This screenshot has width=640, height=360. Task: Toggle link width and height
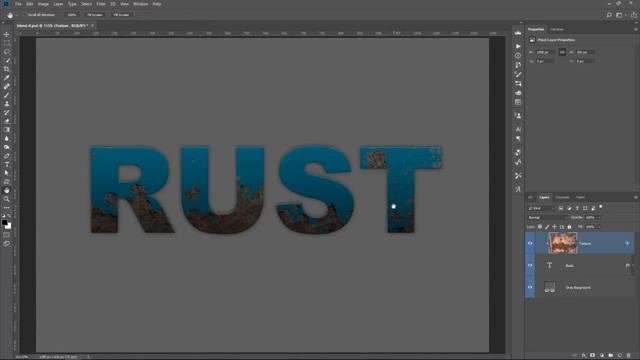562,52
